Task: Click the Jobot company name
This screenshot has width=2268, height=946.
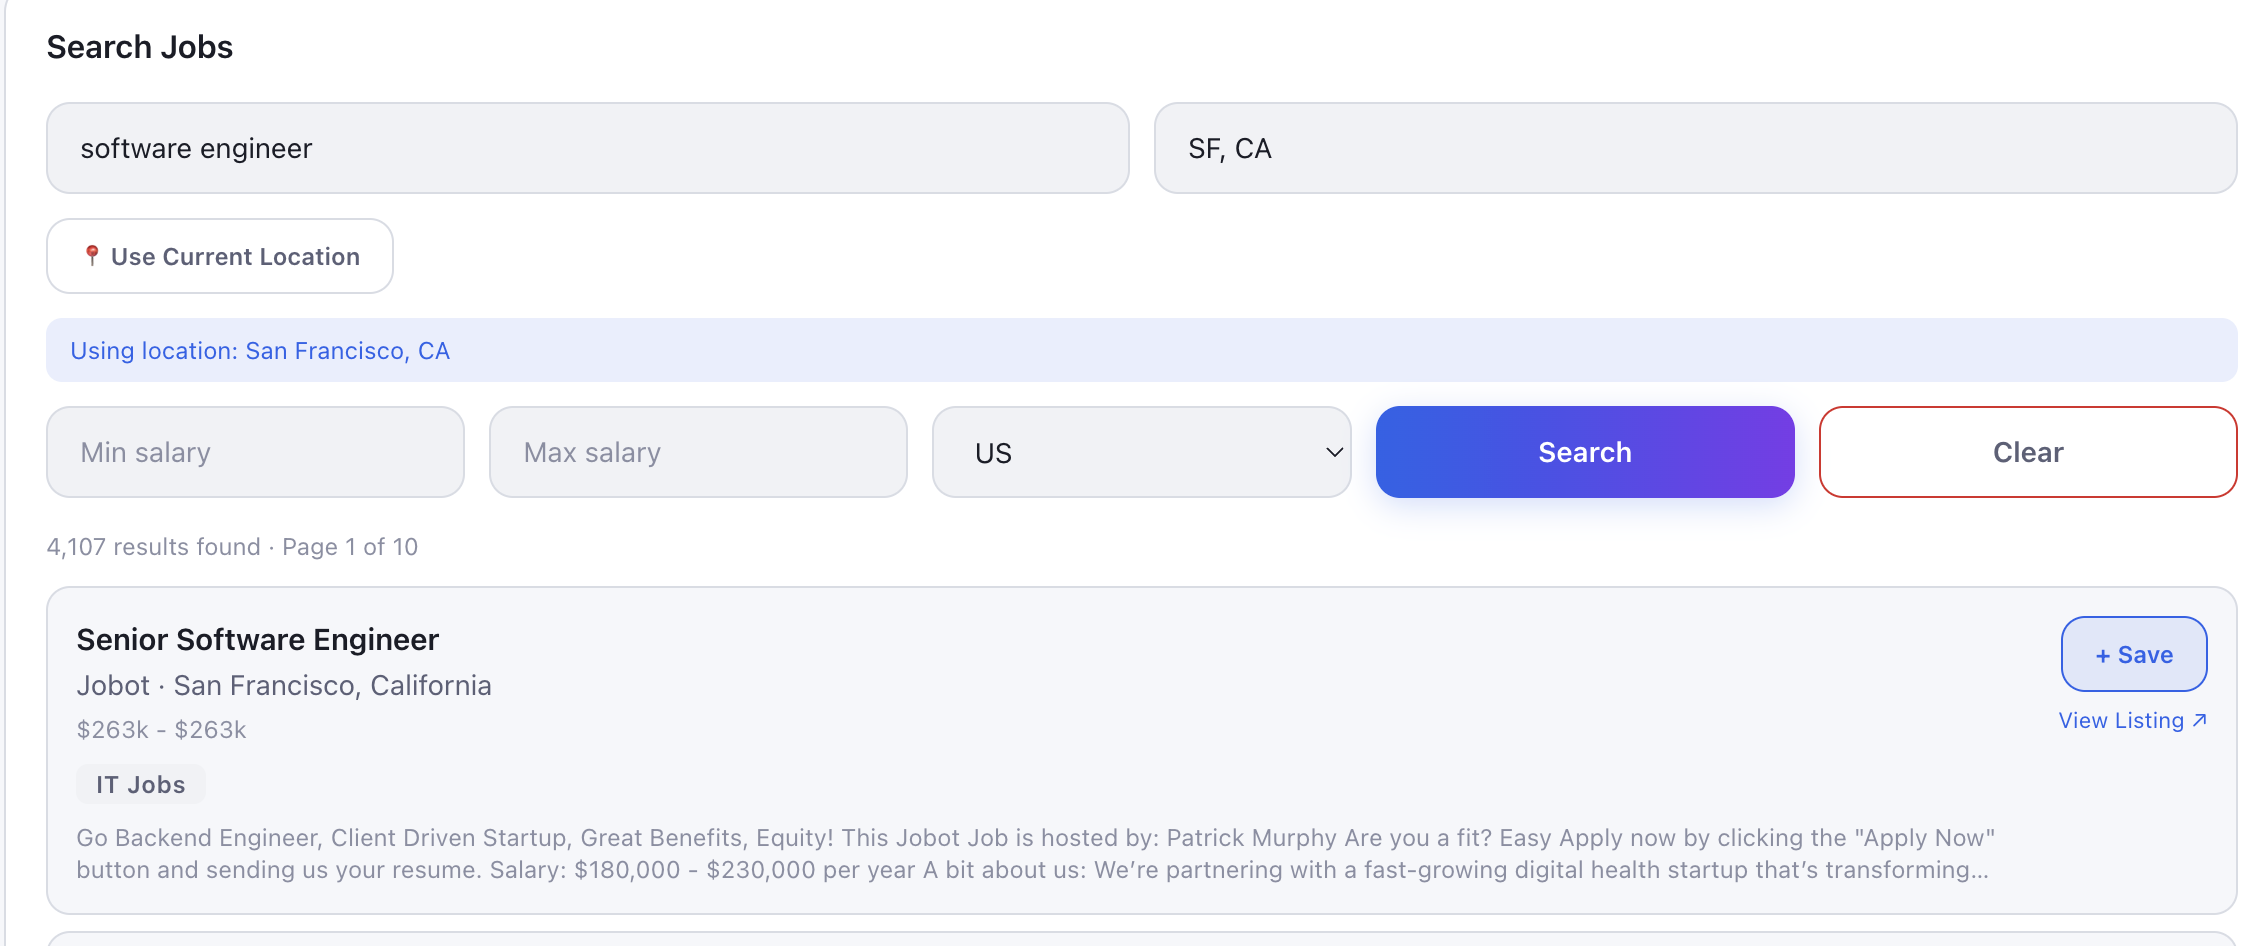Action: [113, 685]
